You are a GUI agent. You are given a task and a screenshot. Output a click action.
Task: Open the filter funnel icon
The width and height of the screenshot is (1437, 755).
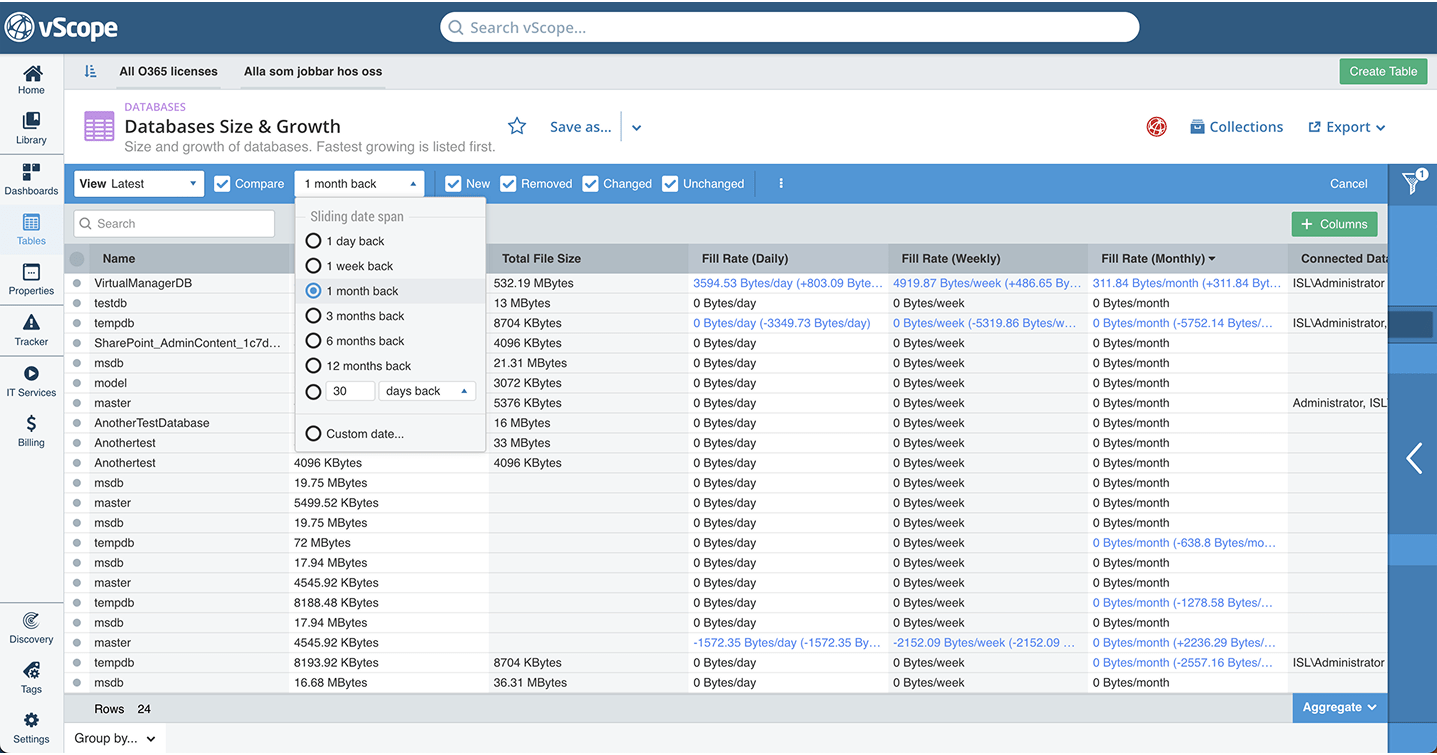1413,182
